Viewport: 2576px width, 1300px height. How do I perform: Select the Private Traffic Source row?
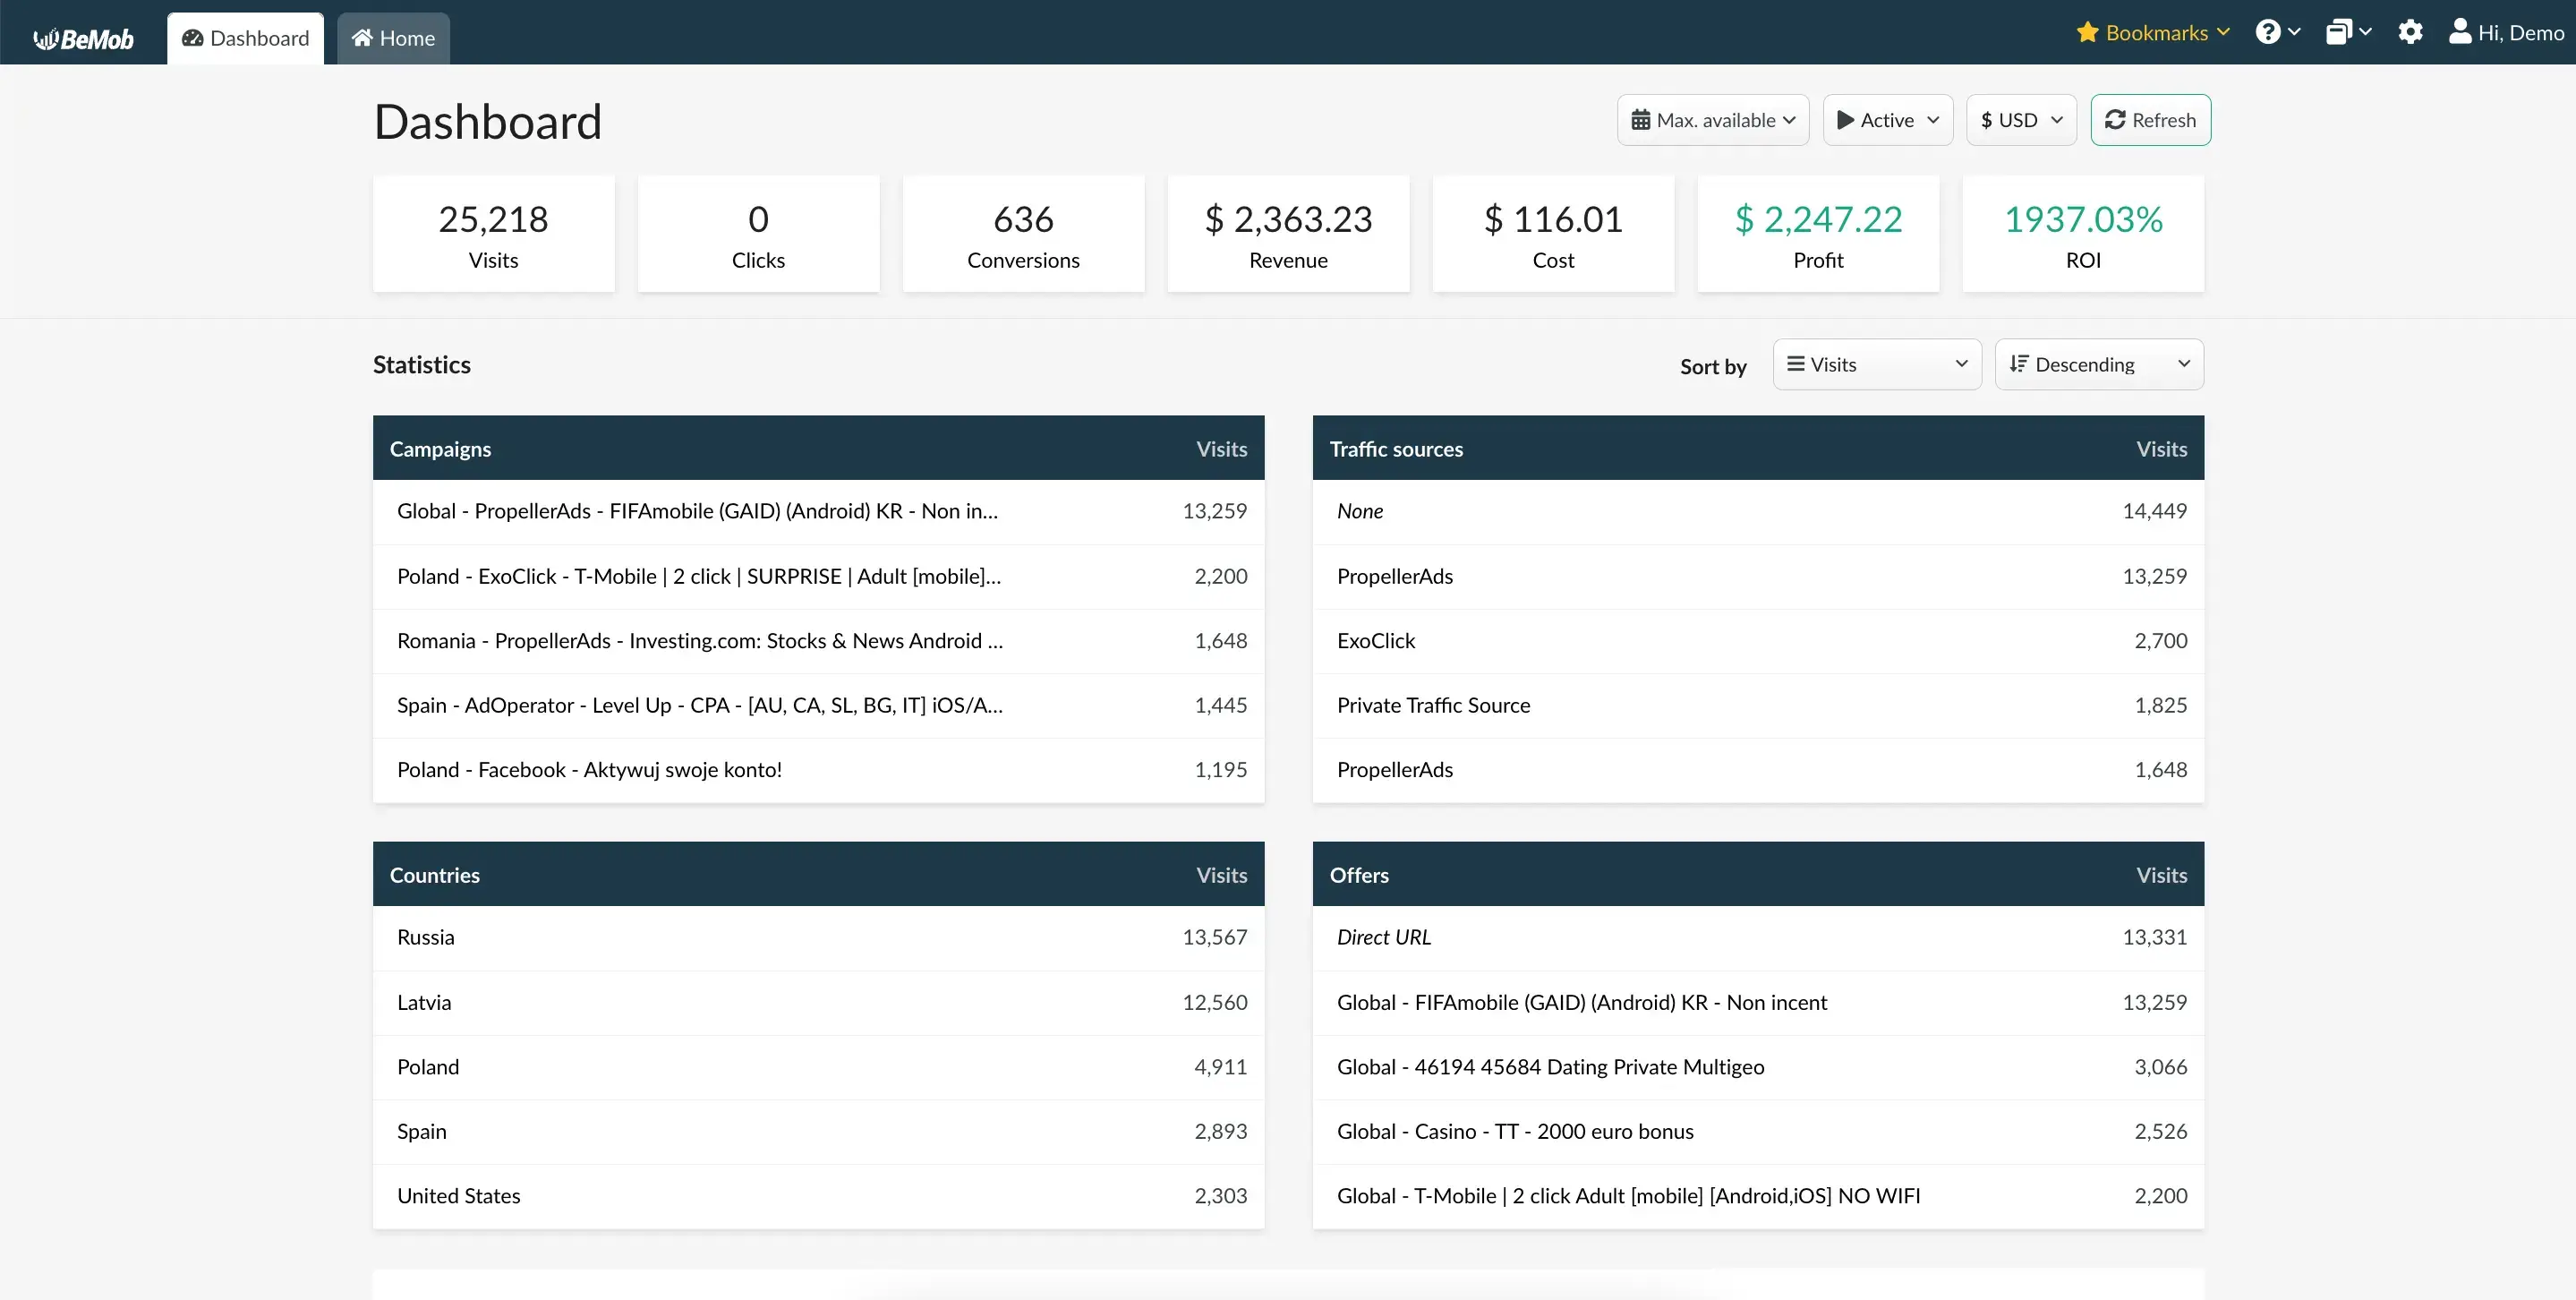pyautogui.click(x=1759, y=705)
